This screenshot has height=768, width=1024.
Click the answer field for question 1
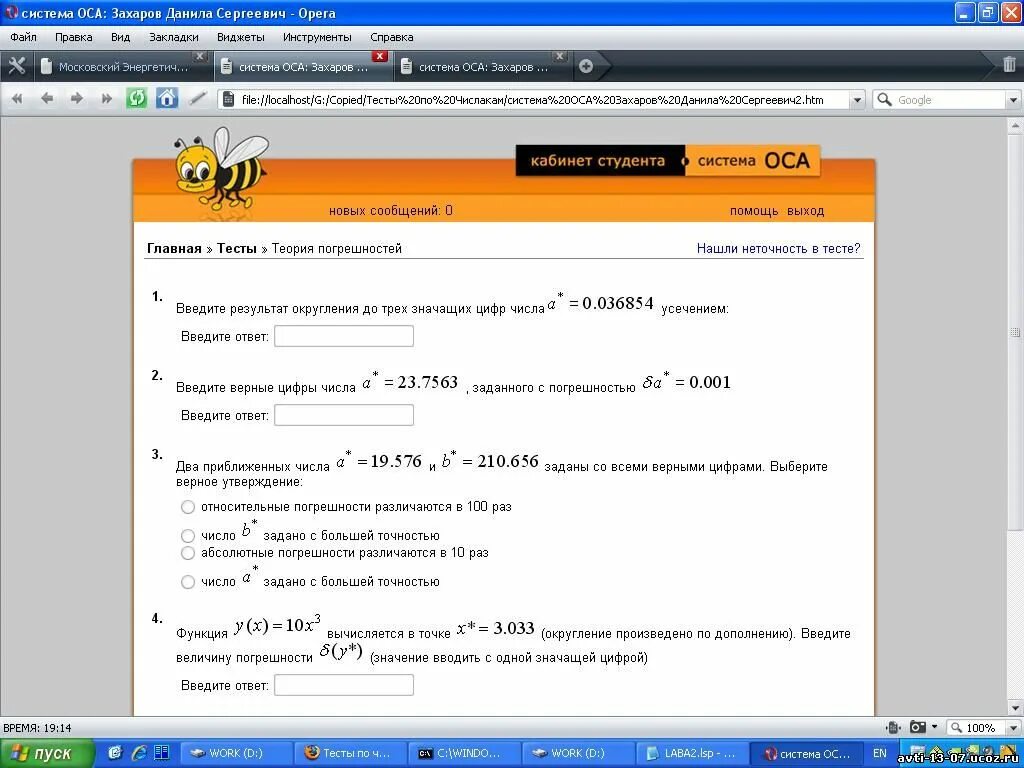click(344, 336)
